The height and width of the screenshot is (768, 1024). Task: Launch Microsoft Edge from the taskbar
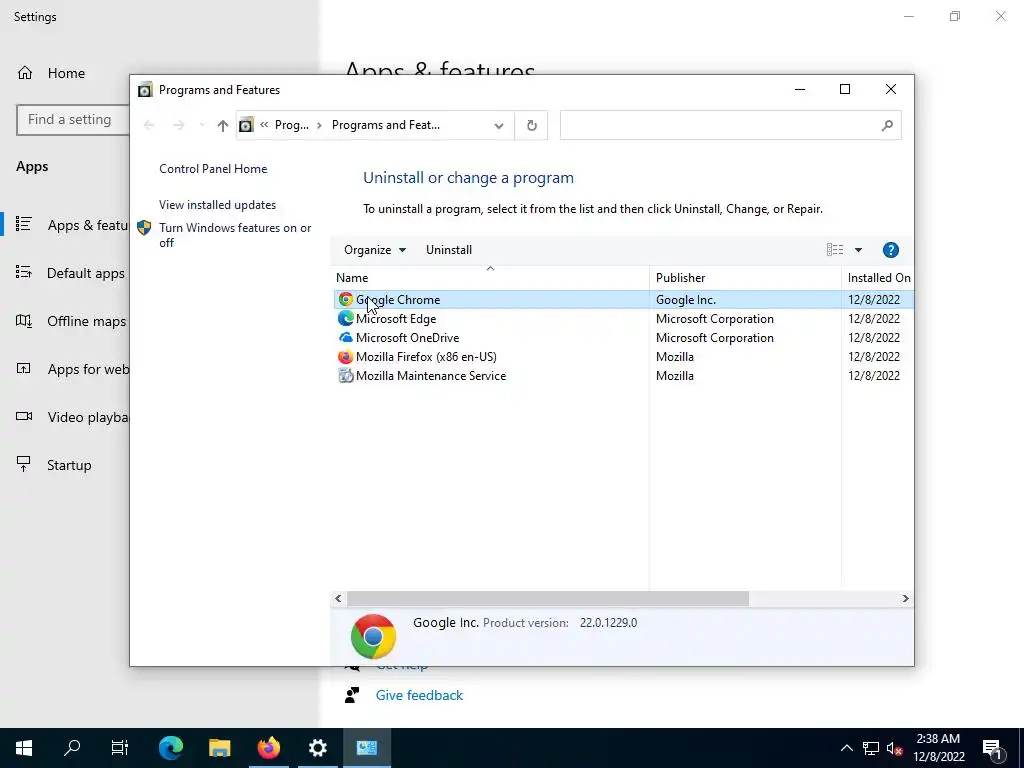(x=171, y=748)
